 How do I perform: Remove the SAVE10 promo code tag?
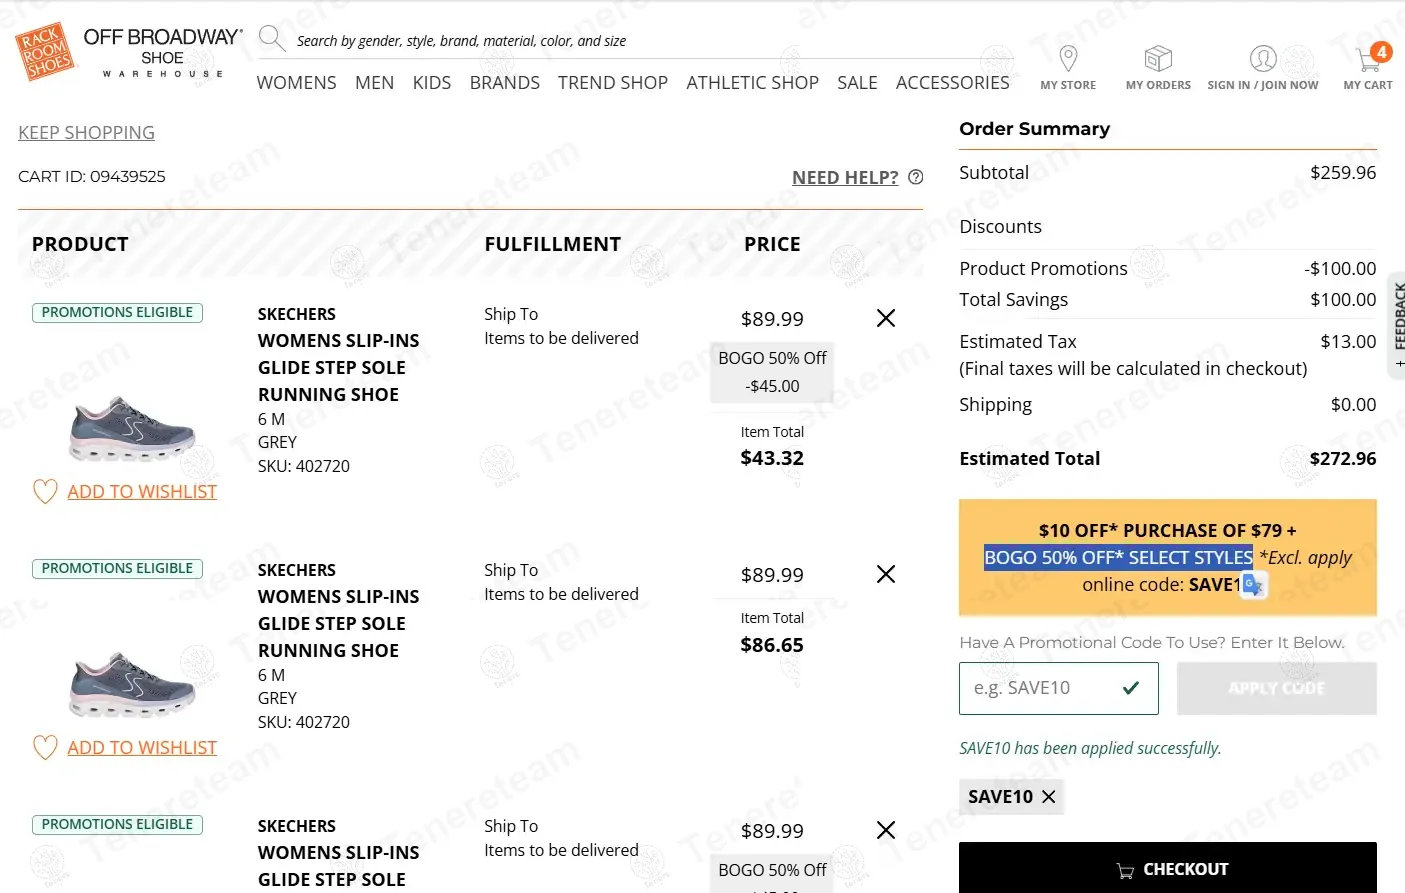tap(1049, 797)
